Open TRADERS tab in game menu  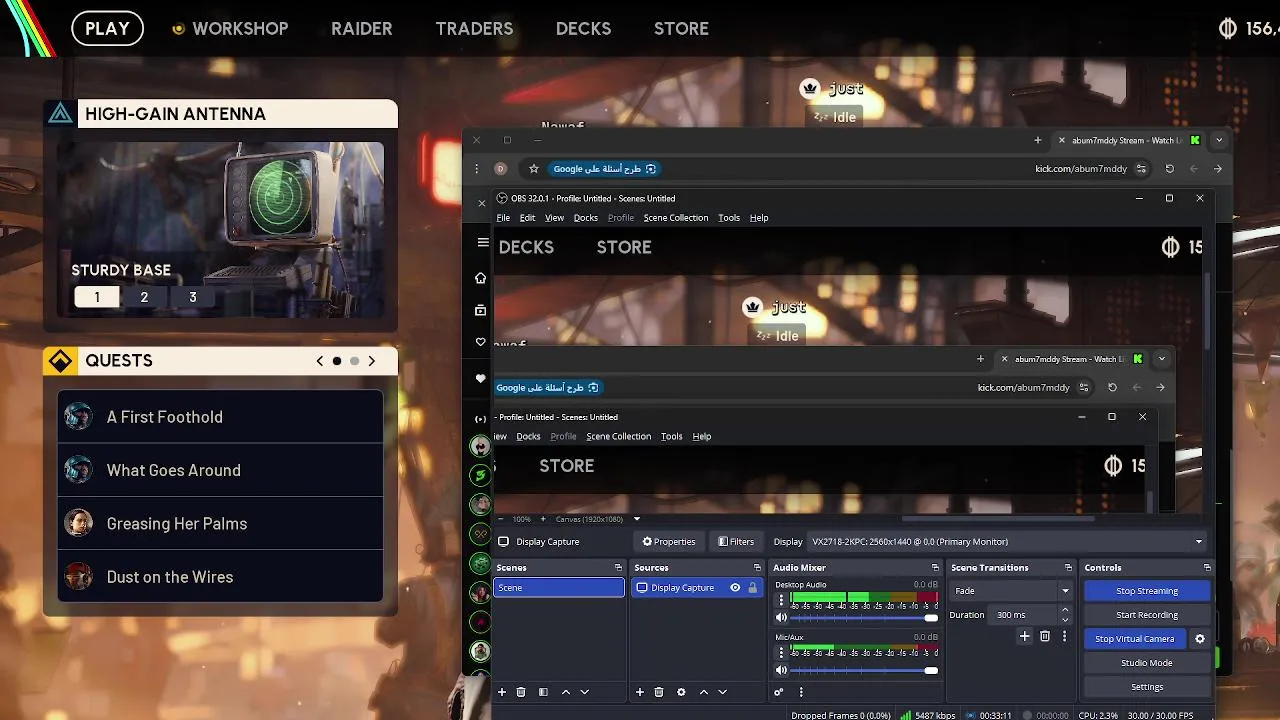(x=474, y=29)
